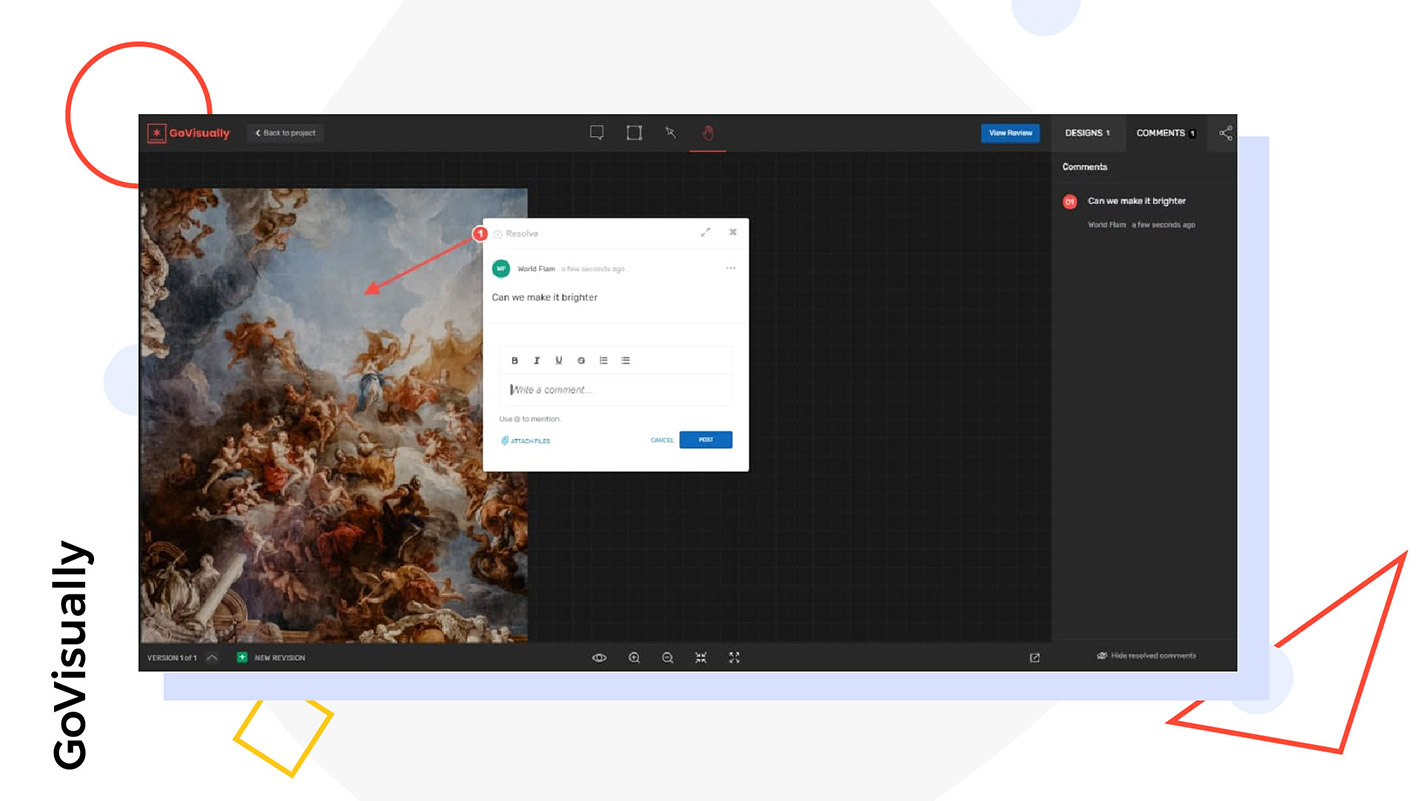Select the hand pan tool
Image resolution: width=1422 pixels, height=801 pixels.
tap(708, 133)
